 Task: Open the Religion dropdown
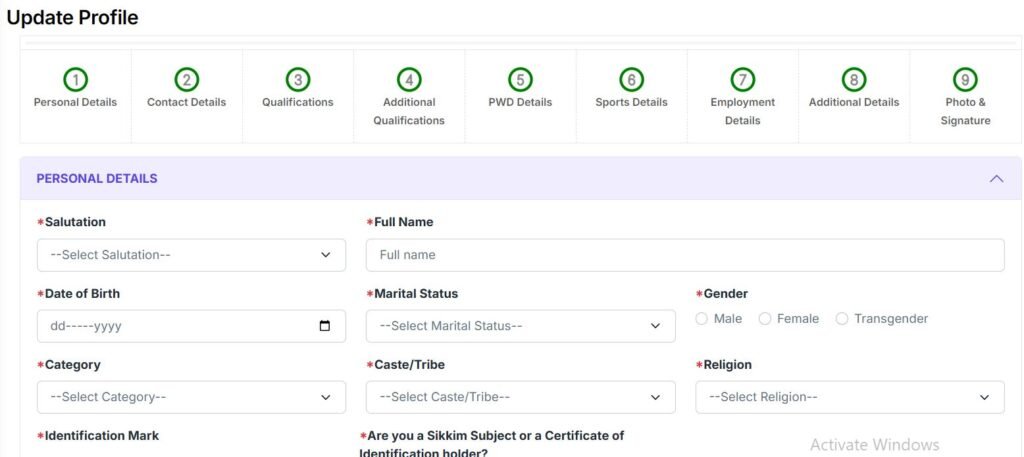coord(850,398)
